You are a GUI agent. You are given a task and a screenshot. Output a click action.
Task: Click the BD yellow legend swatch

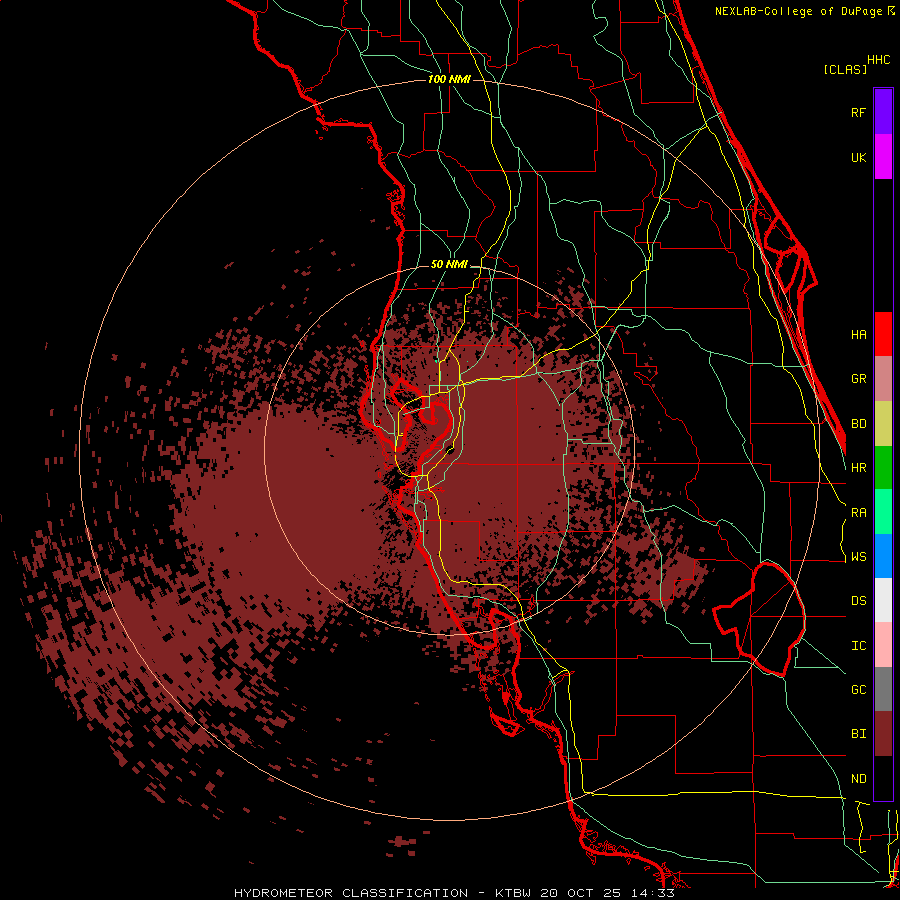coord(883,424)
